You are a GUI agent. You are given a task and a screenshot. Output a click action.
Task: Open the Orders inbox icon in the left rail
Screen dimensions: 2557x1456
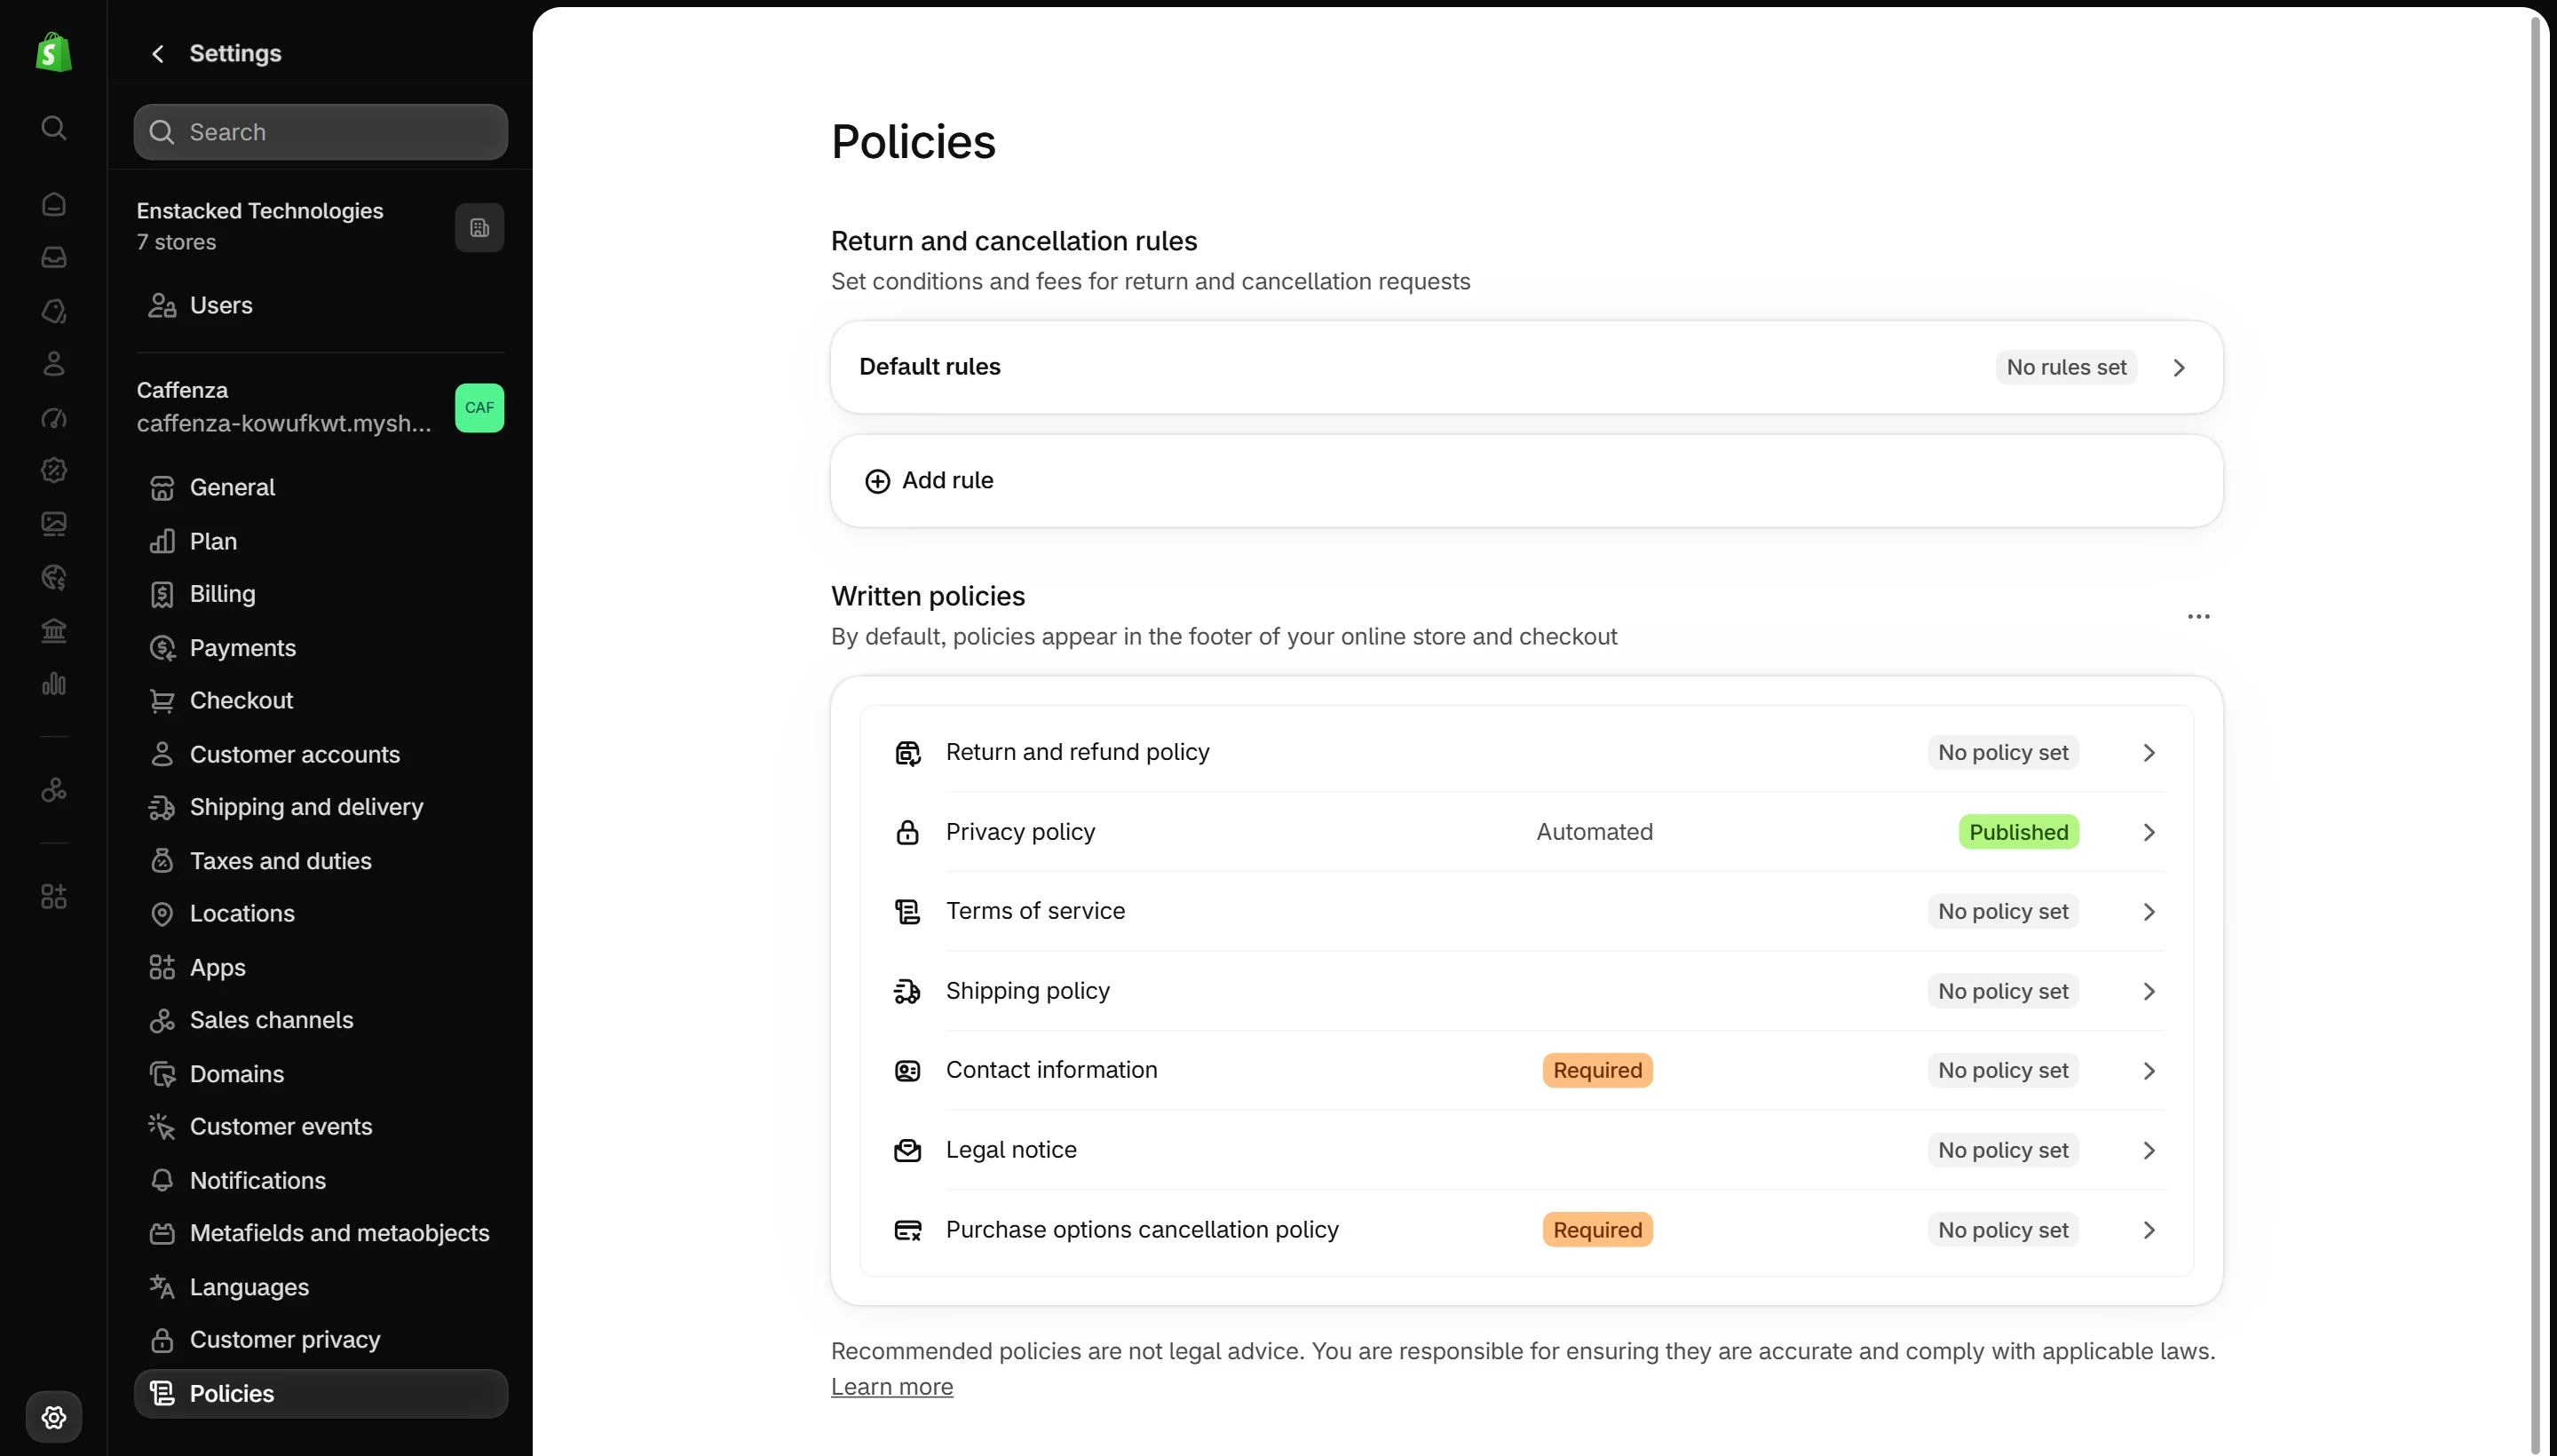(x=54, y=257)
